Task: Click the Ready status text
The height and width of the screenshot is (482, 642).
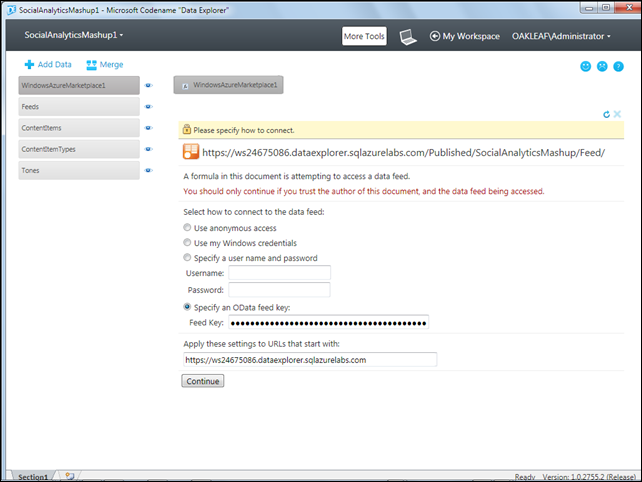Action: tap(525, 477)
